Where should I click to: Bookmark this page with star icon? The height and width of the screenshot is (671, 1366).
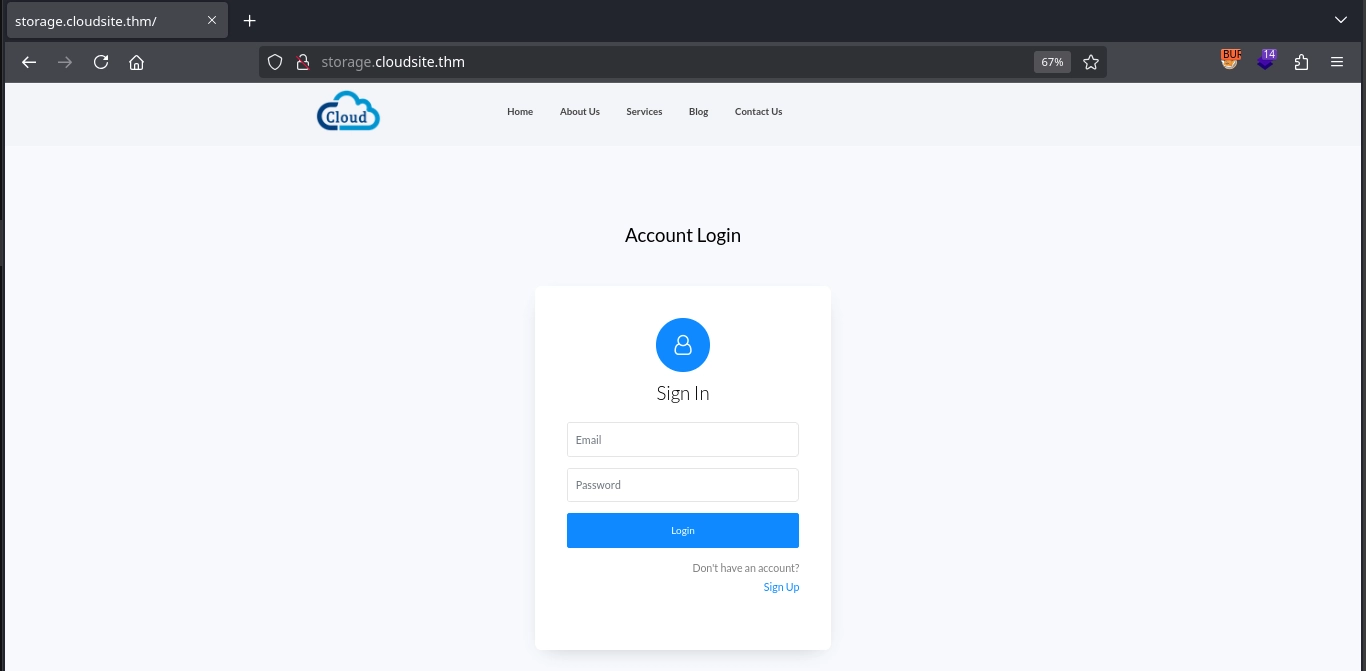(1091, 62)
